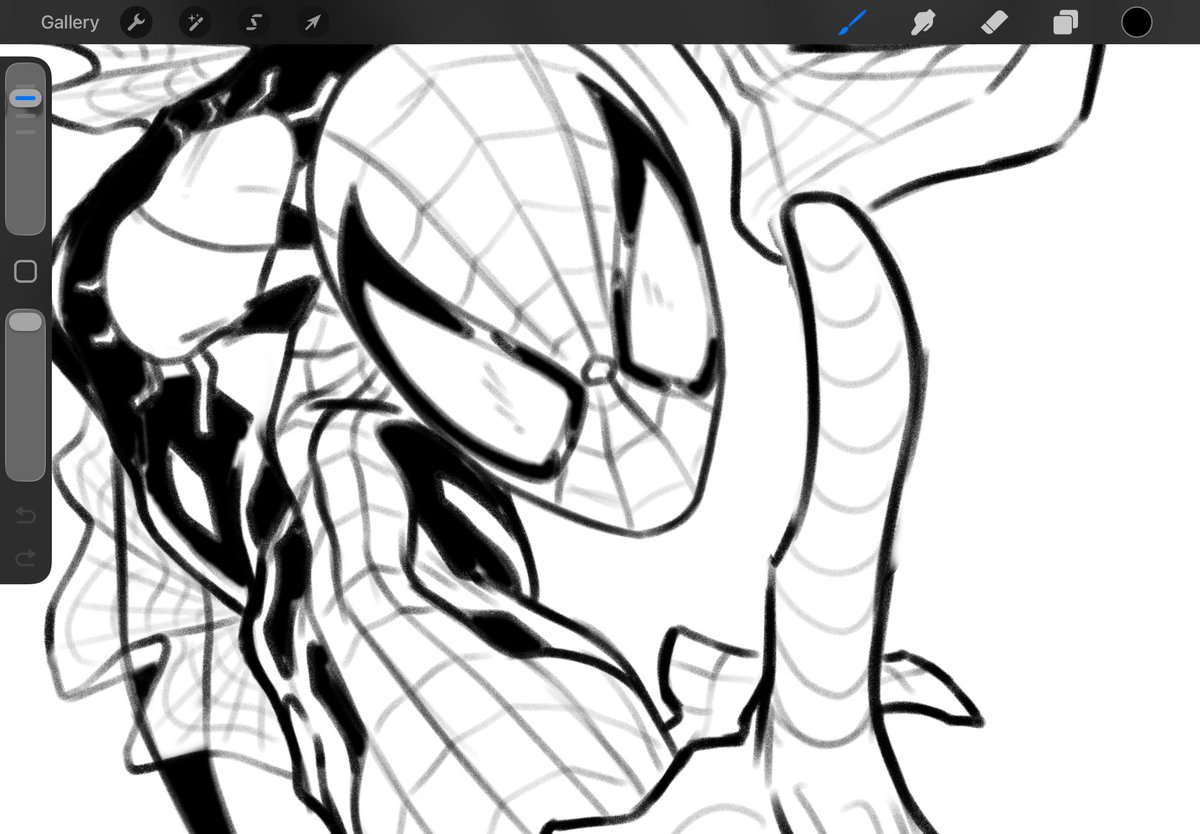Open the Gallery view

pos(70,22)
